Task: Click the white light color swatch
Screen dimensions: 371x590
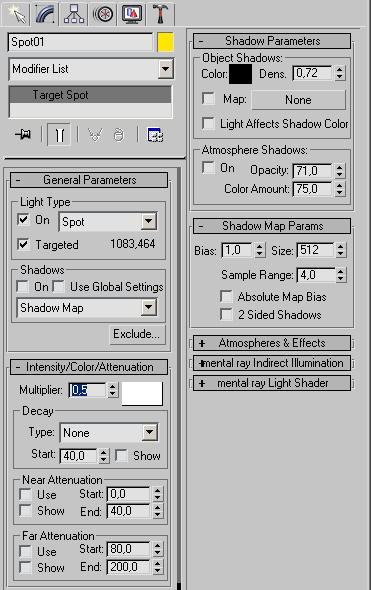Action: click(142, 394)
